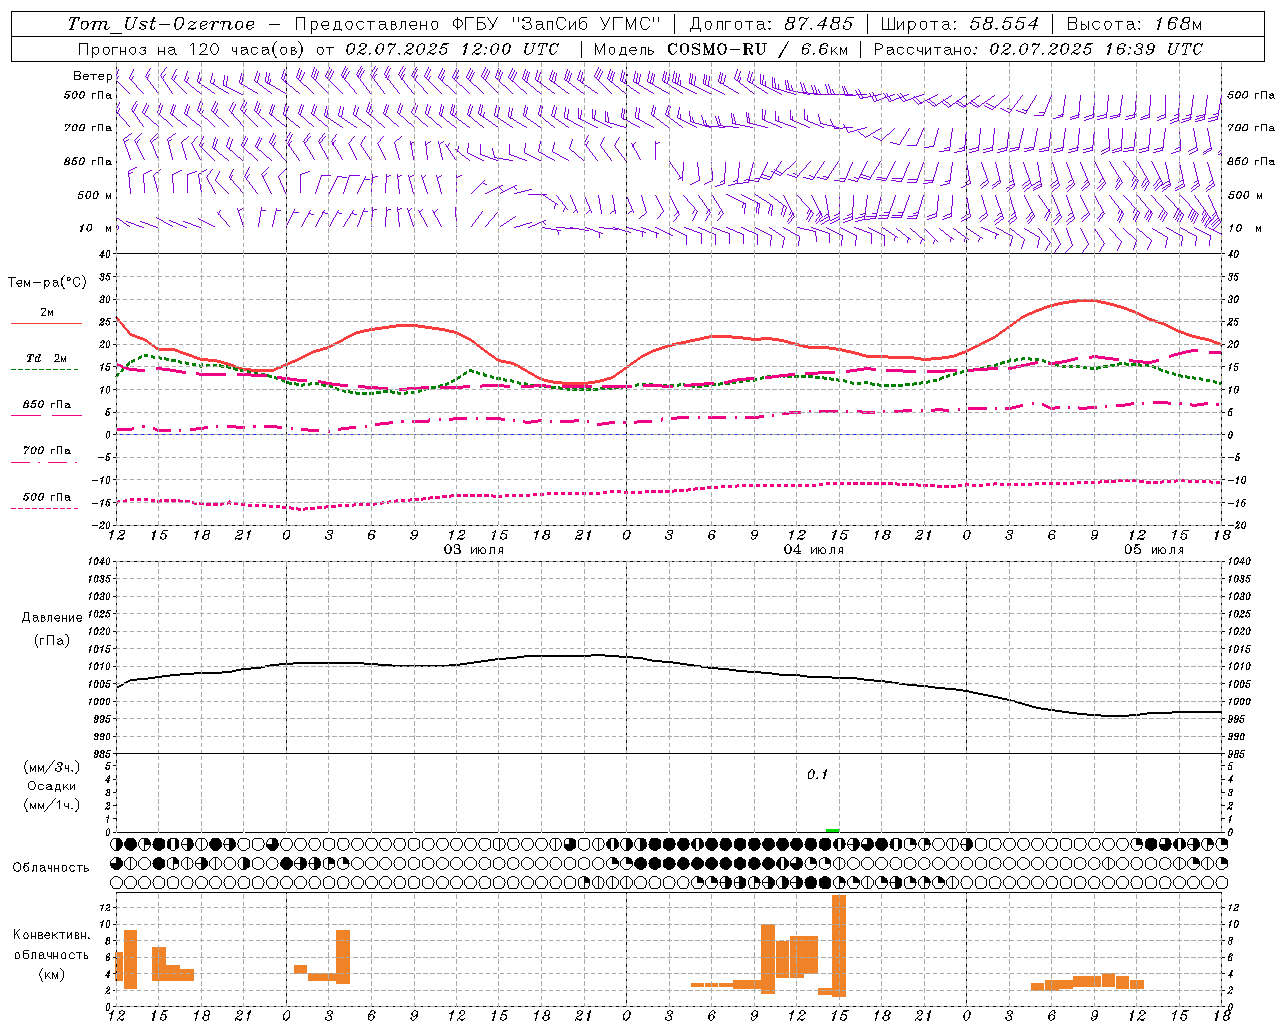Click the 'Конвективн.' convective cloud label
The image size is (1280, 1024).
click(51, 935)
